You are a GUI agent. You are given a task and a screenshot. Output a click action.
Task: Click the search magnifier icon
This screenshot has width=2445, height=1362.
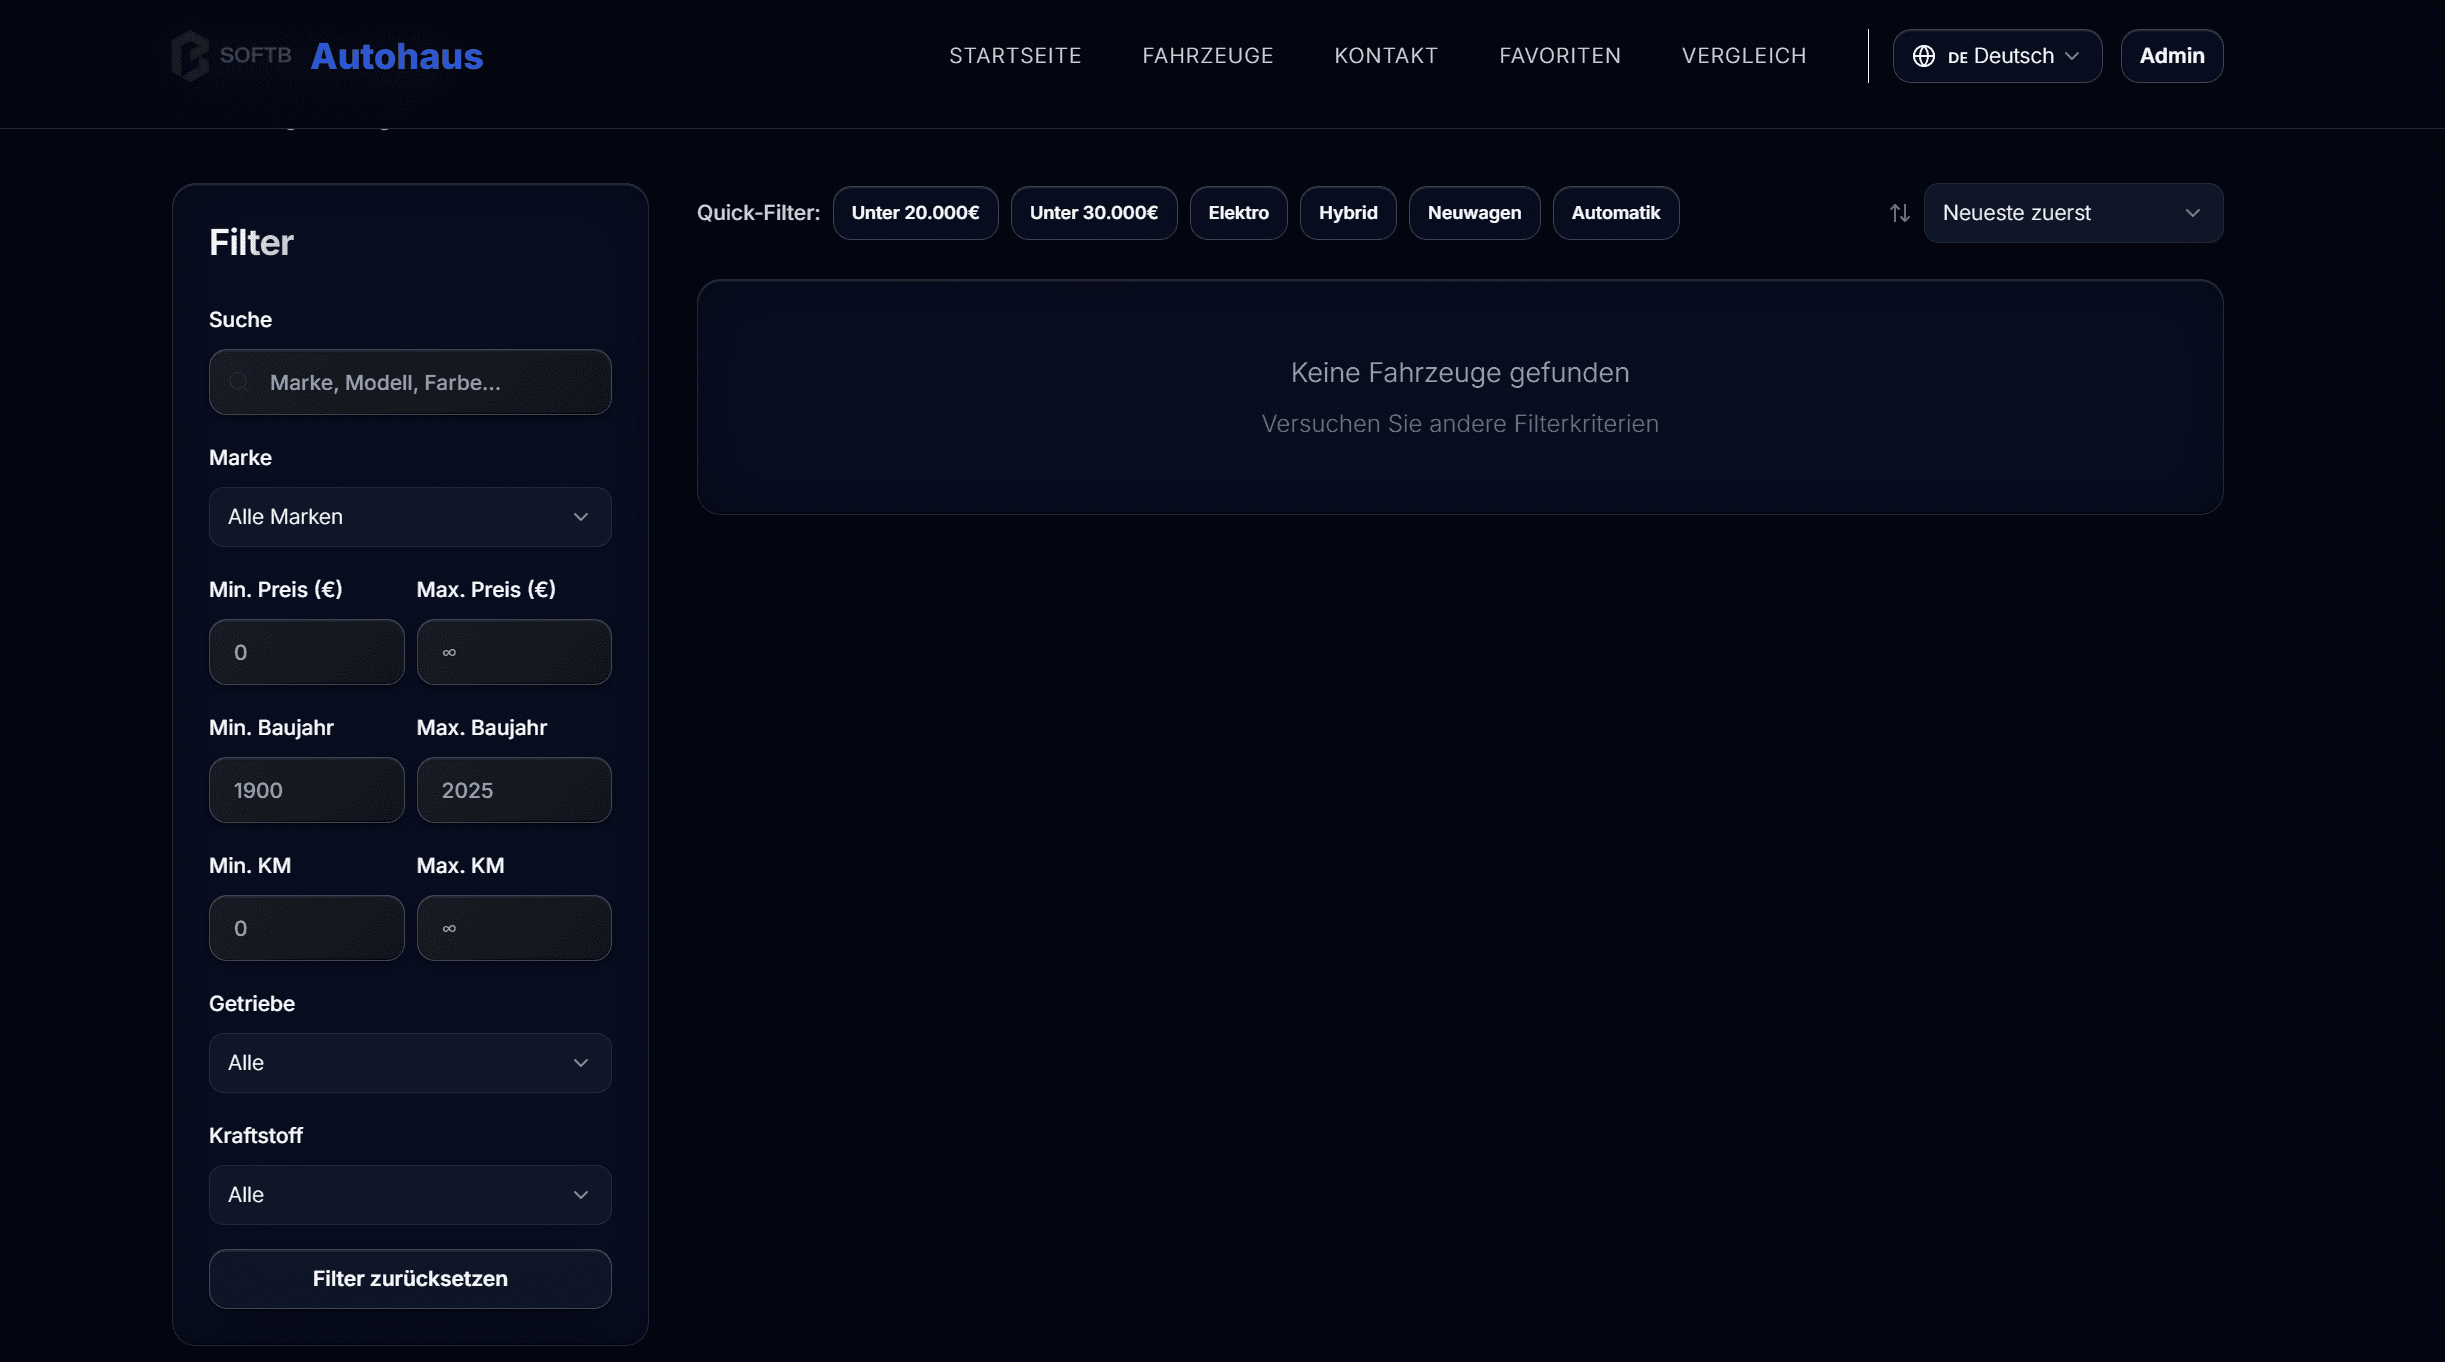pos(239,382)
